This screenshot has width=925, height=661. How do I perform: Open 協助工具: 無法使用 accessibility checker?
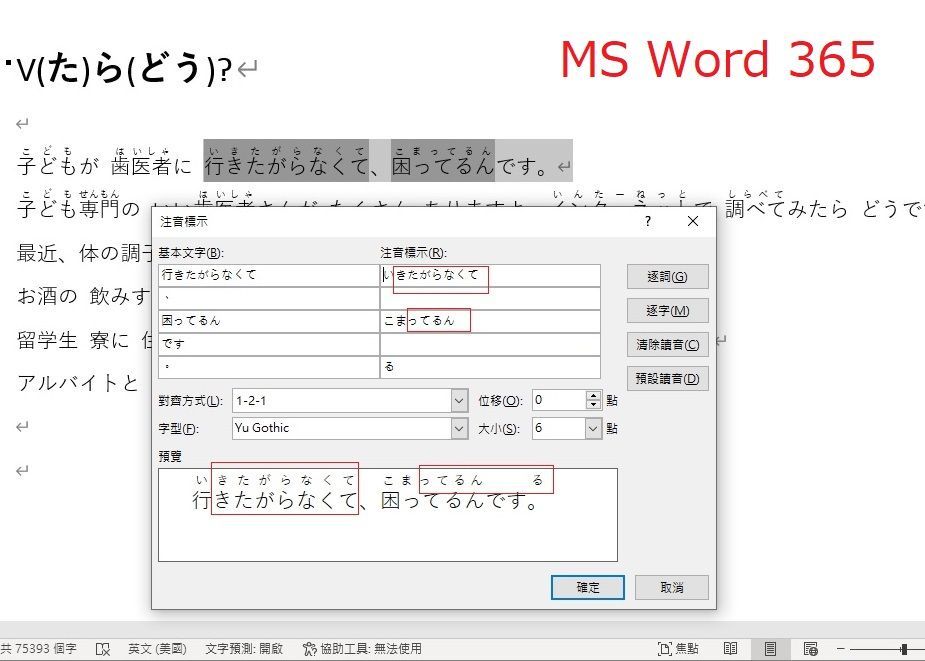pos(362,649)
